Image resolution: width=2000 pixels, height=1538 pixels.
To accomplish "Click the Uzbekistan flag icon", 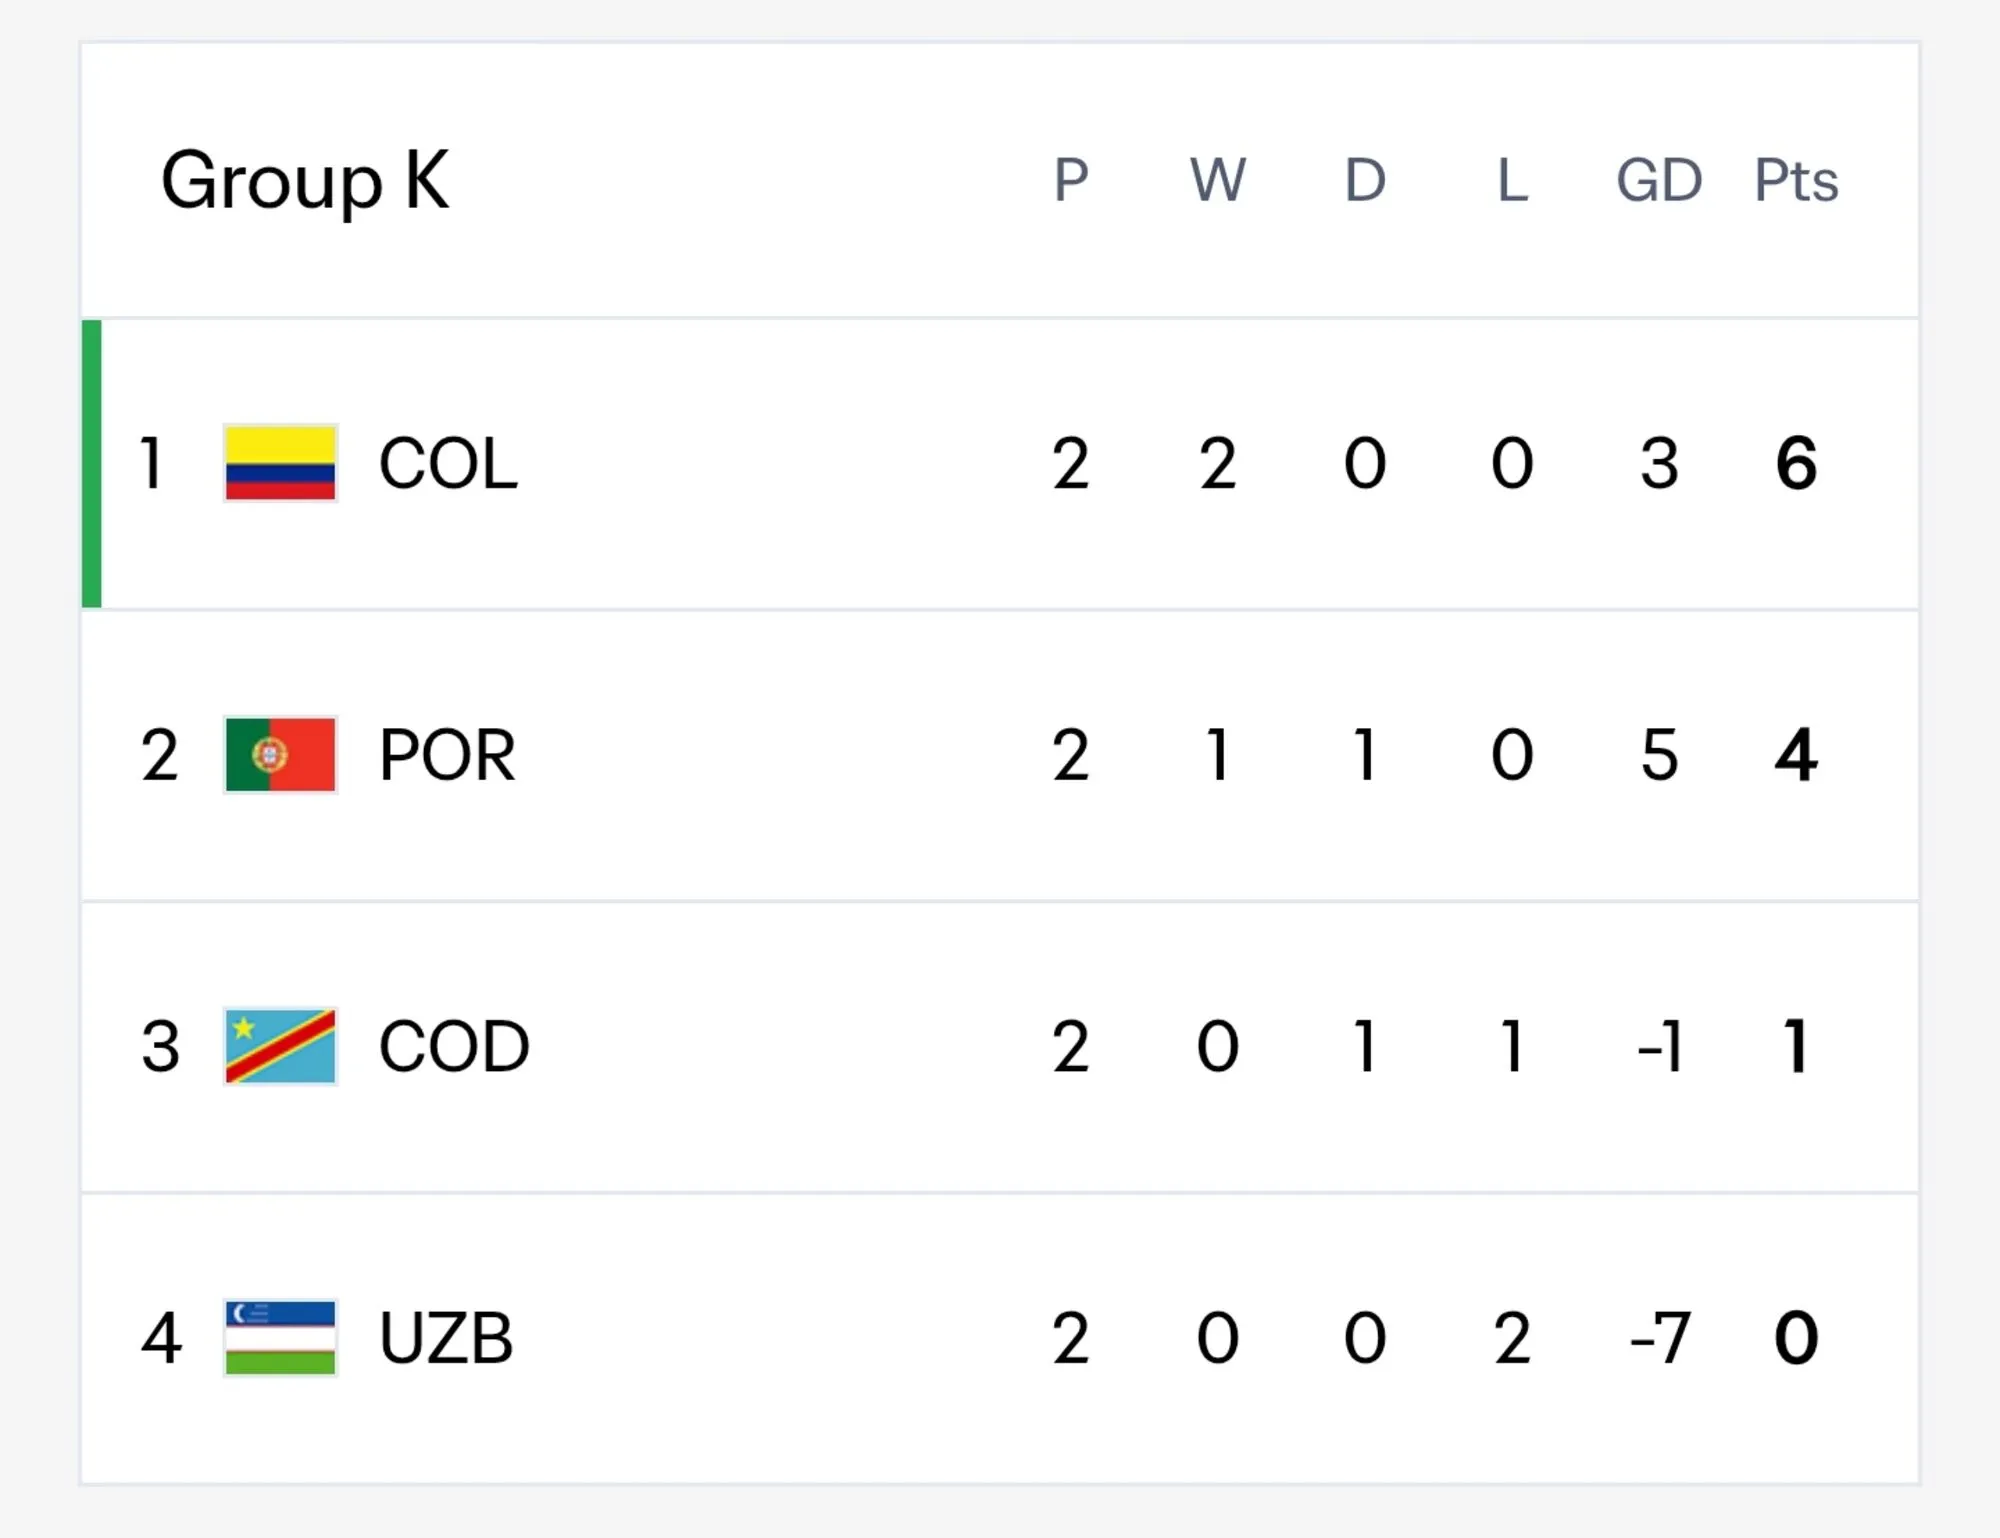I will tap(280, 1338).
